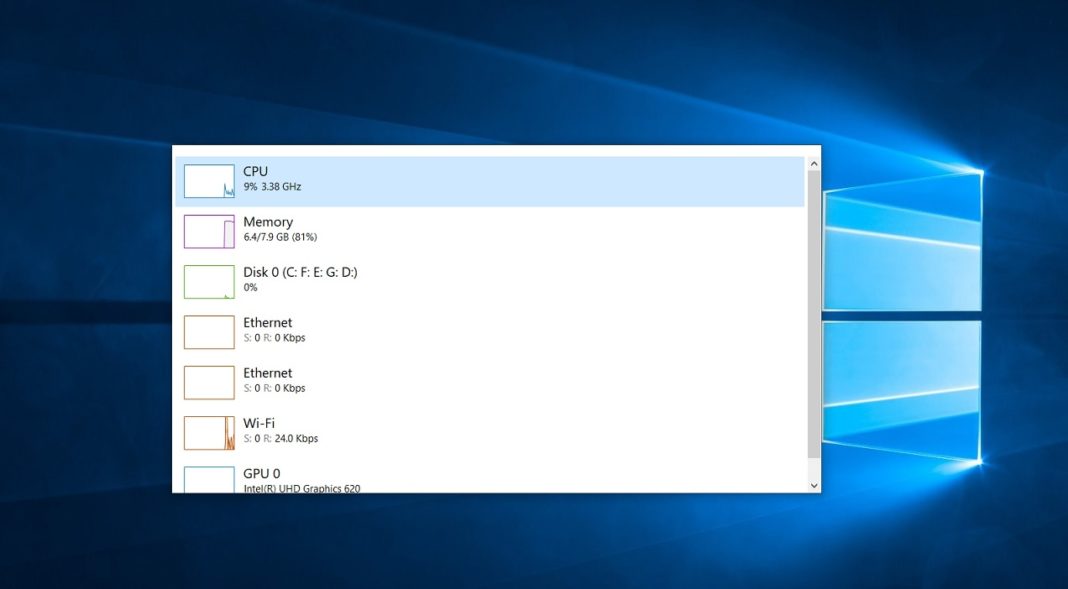Click the Disk 0 activity graph
This screenshot has height=589, width=1068.
(208, 280)
